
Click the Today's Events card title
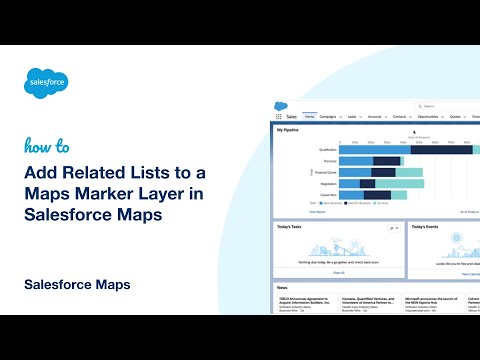coord(425,227)
